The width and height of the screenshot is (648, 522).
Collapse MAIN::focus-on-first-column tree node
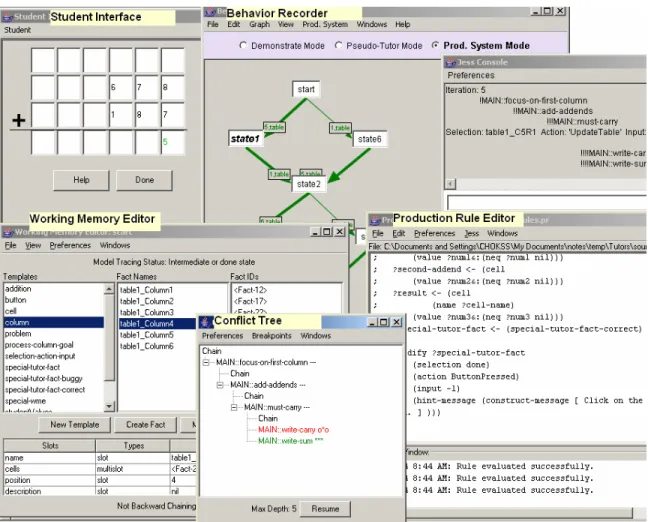pos(206,362)
